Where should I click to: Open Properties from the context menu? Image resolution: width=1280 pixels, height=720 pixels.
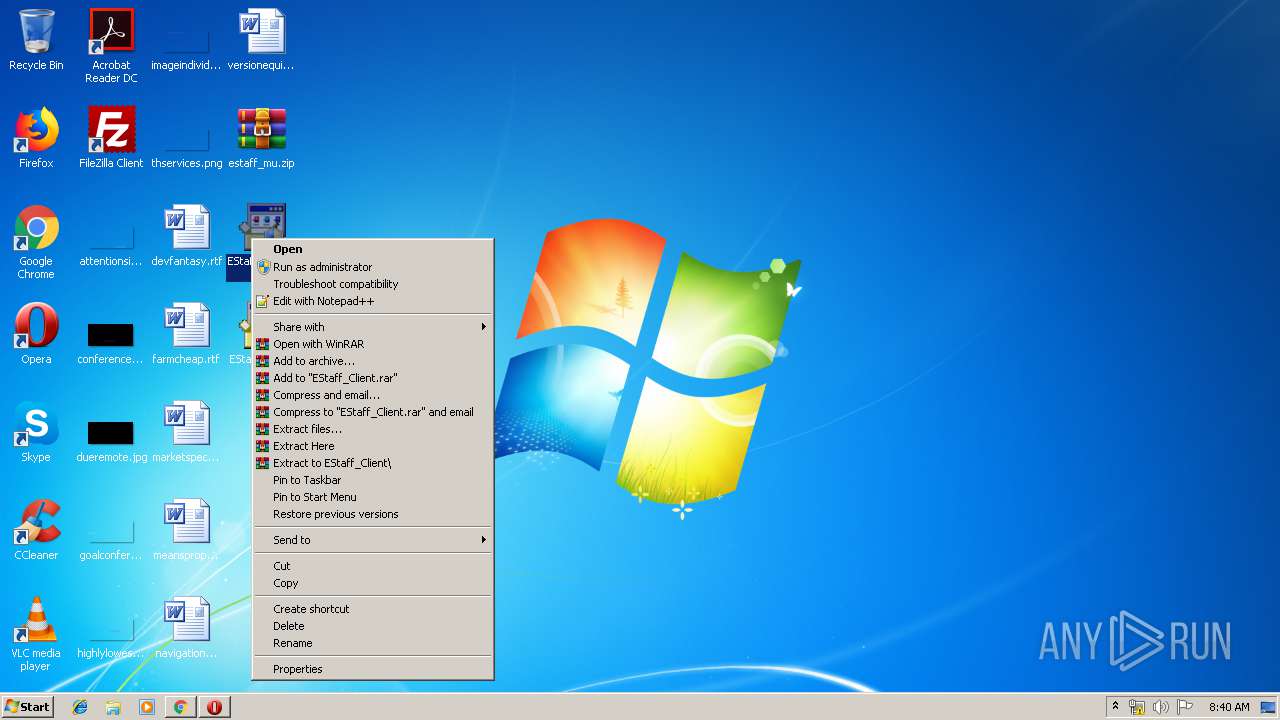pyautogui.click(x=372, y=669)
